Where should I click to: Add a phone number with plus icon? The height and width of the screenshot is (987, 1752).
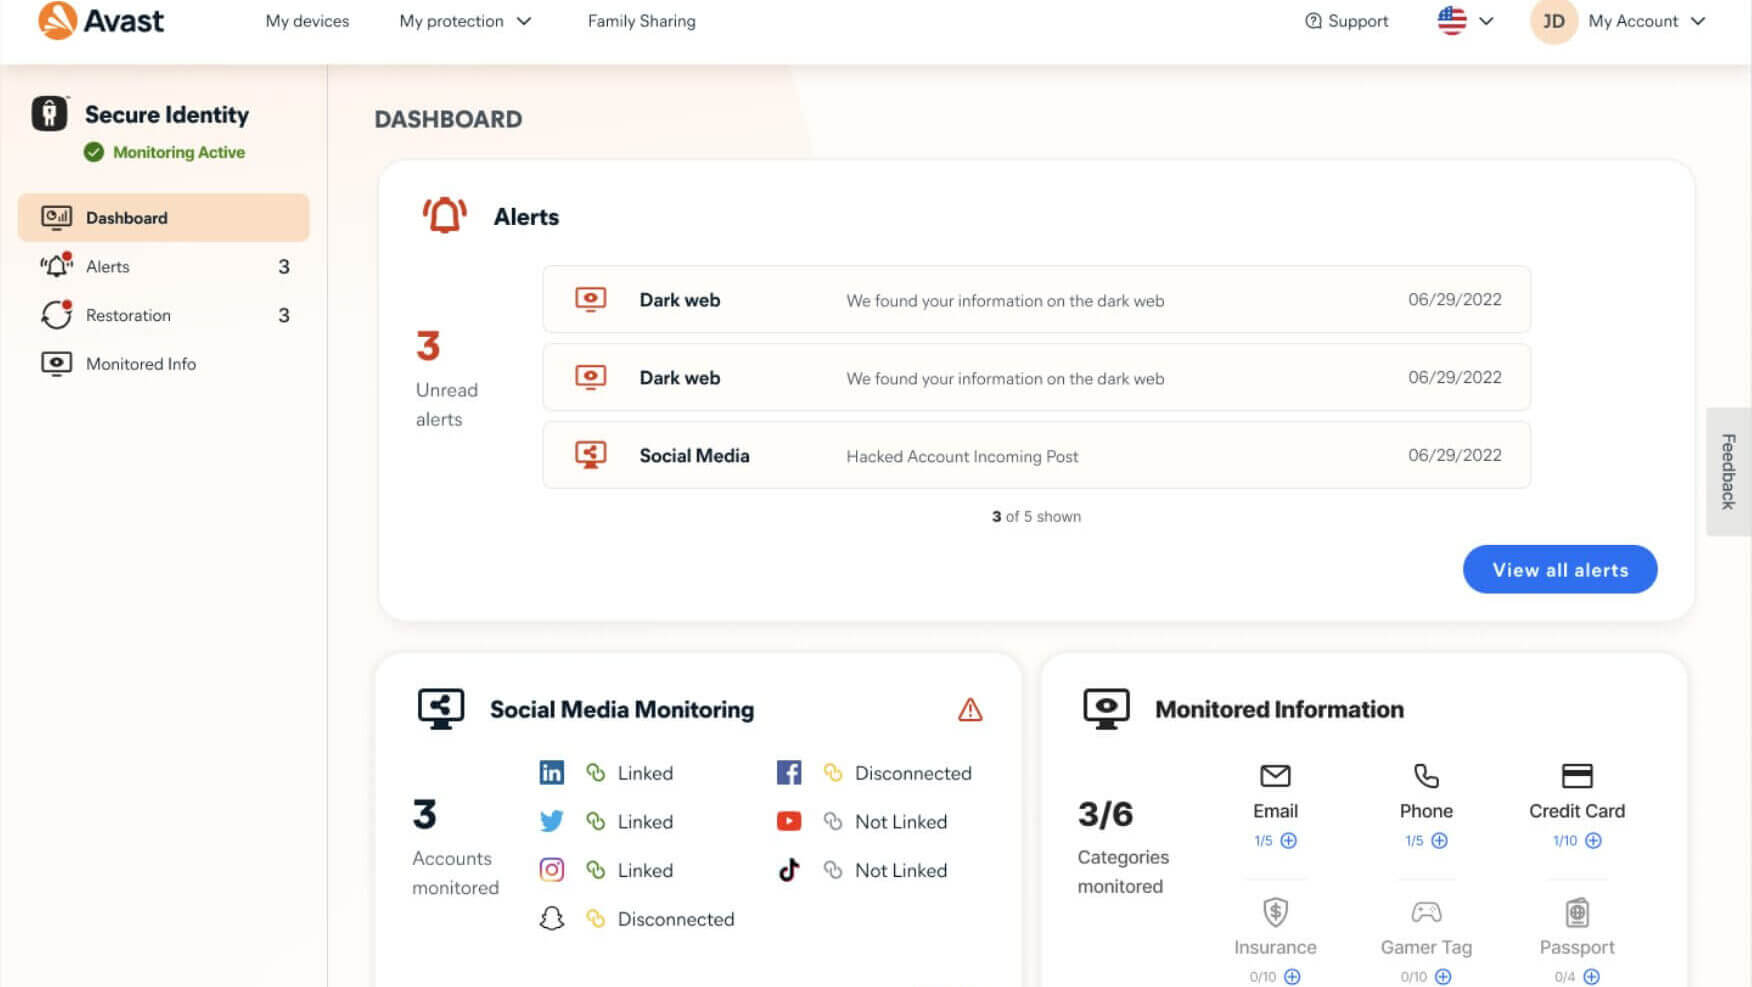click(1440, 841)
